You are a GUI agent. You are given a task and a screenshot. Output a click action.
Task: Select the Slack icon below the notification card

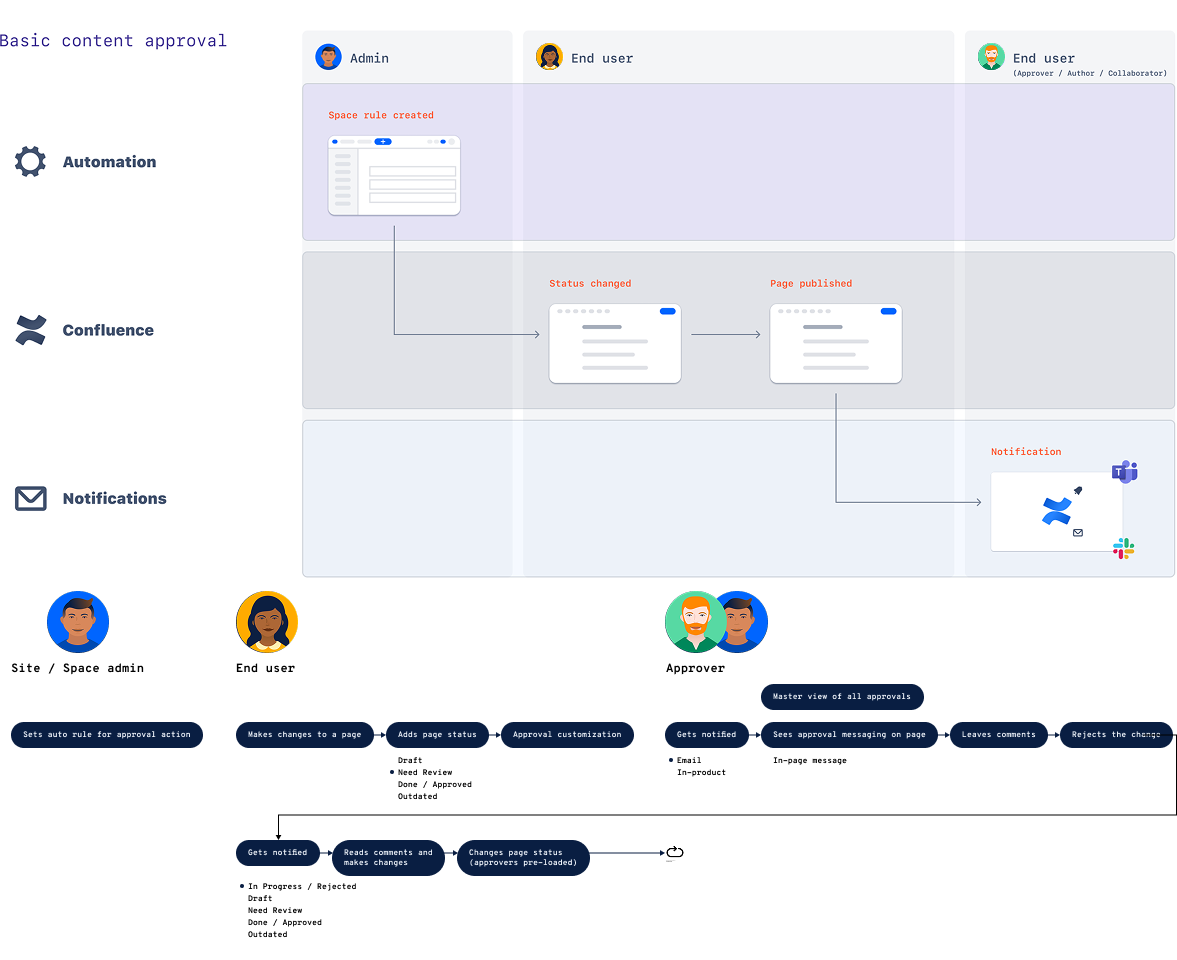click(1123, 548)
